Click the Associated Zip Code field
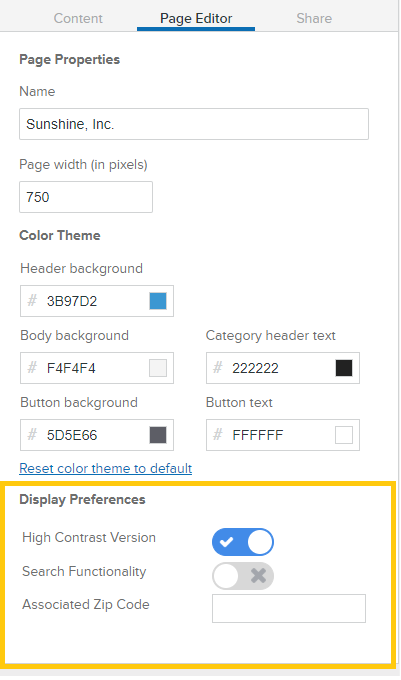 coord(289,608)
